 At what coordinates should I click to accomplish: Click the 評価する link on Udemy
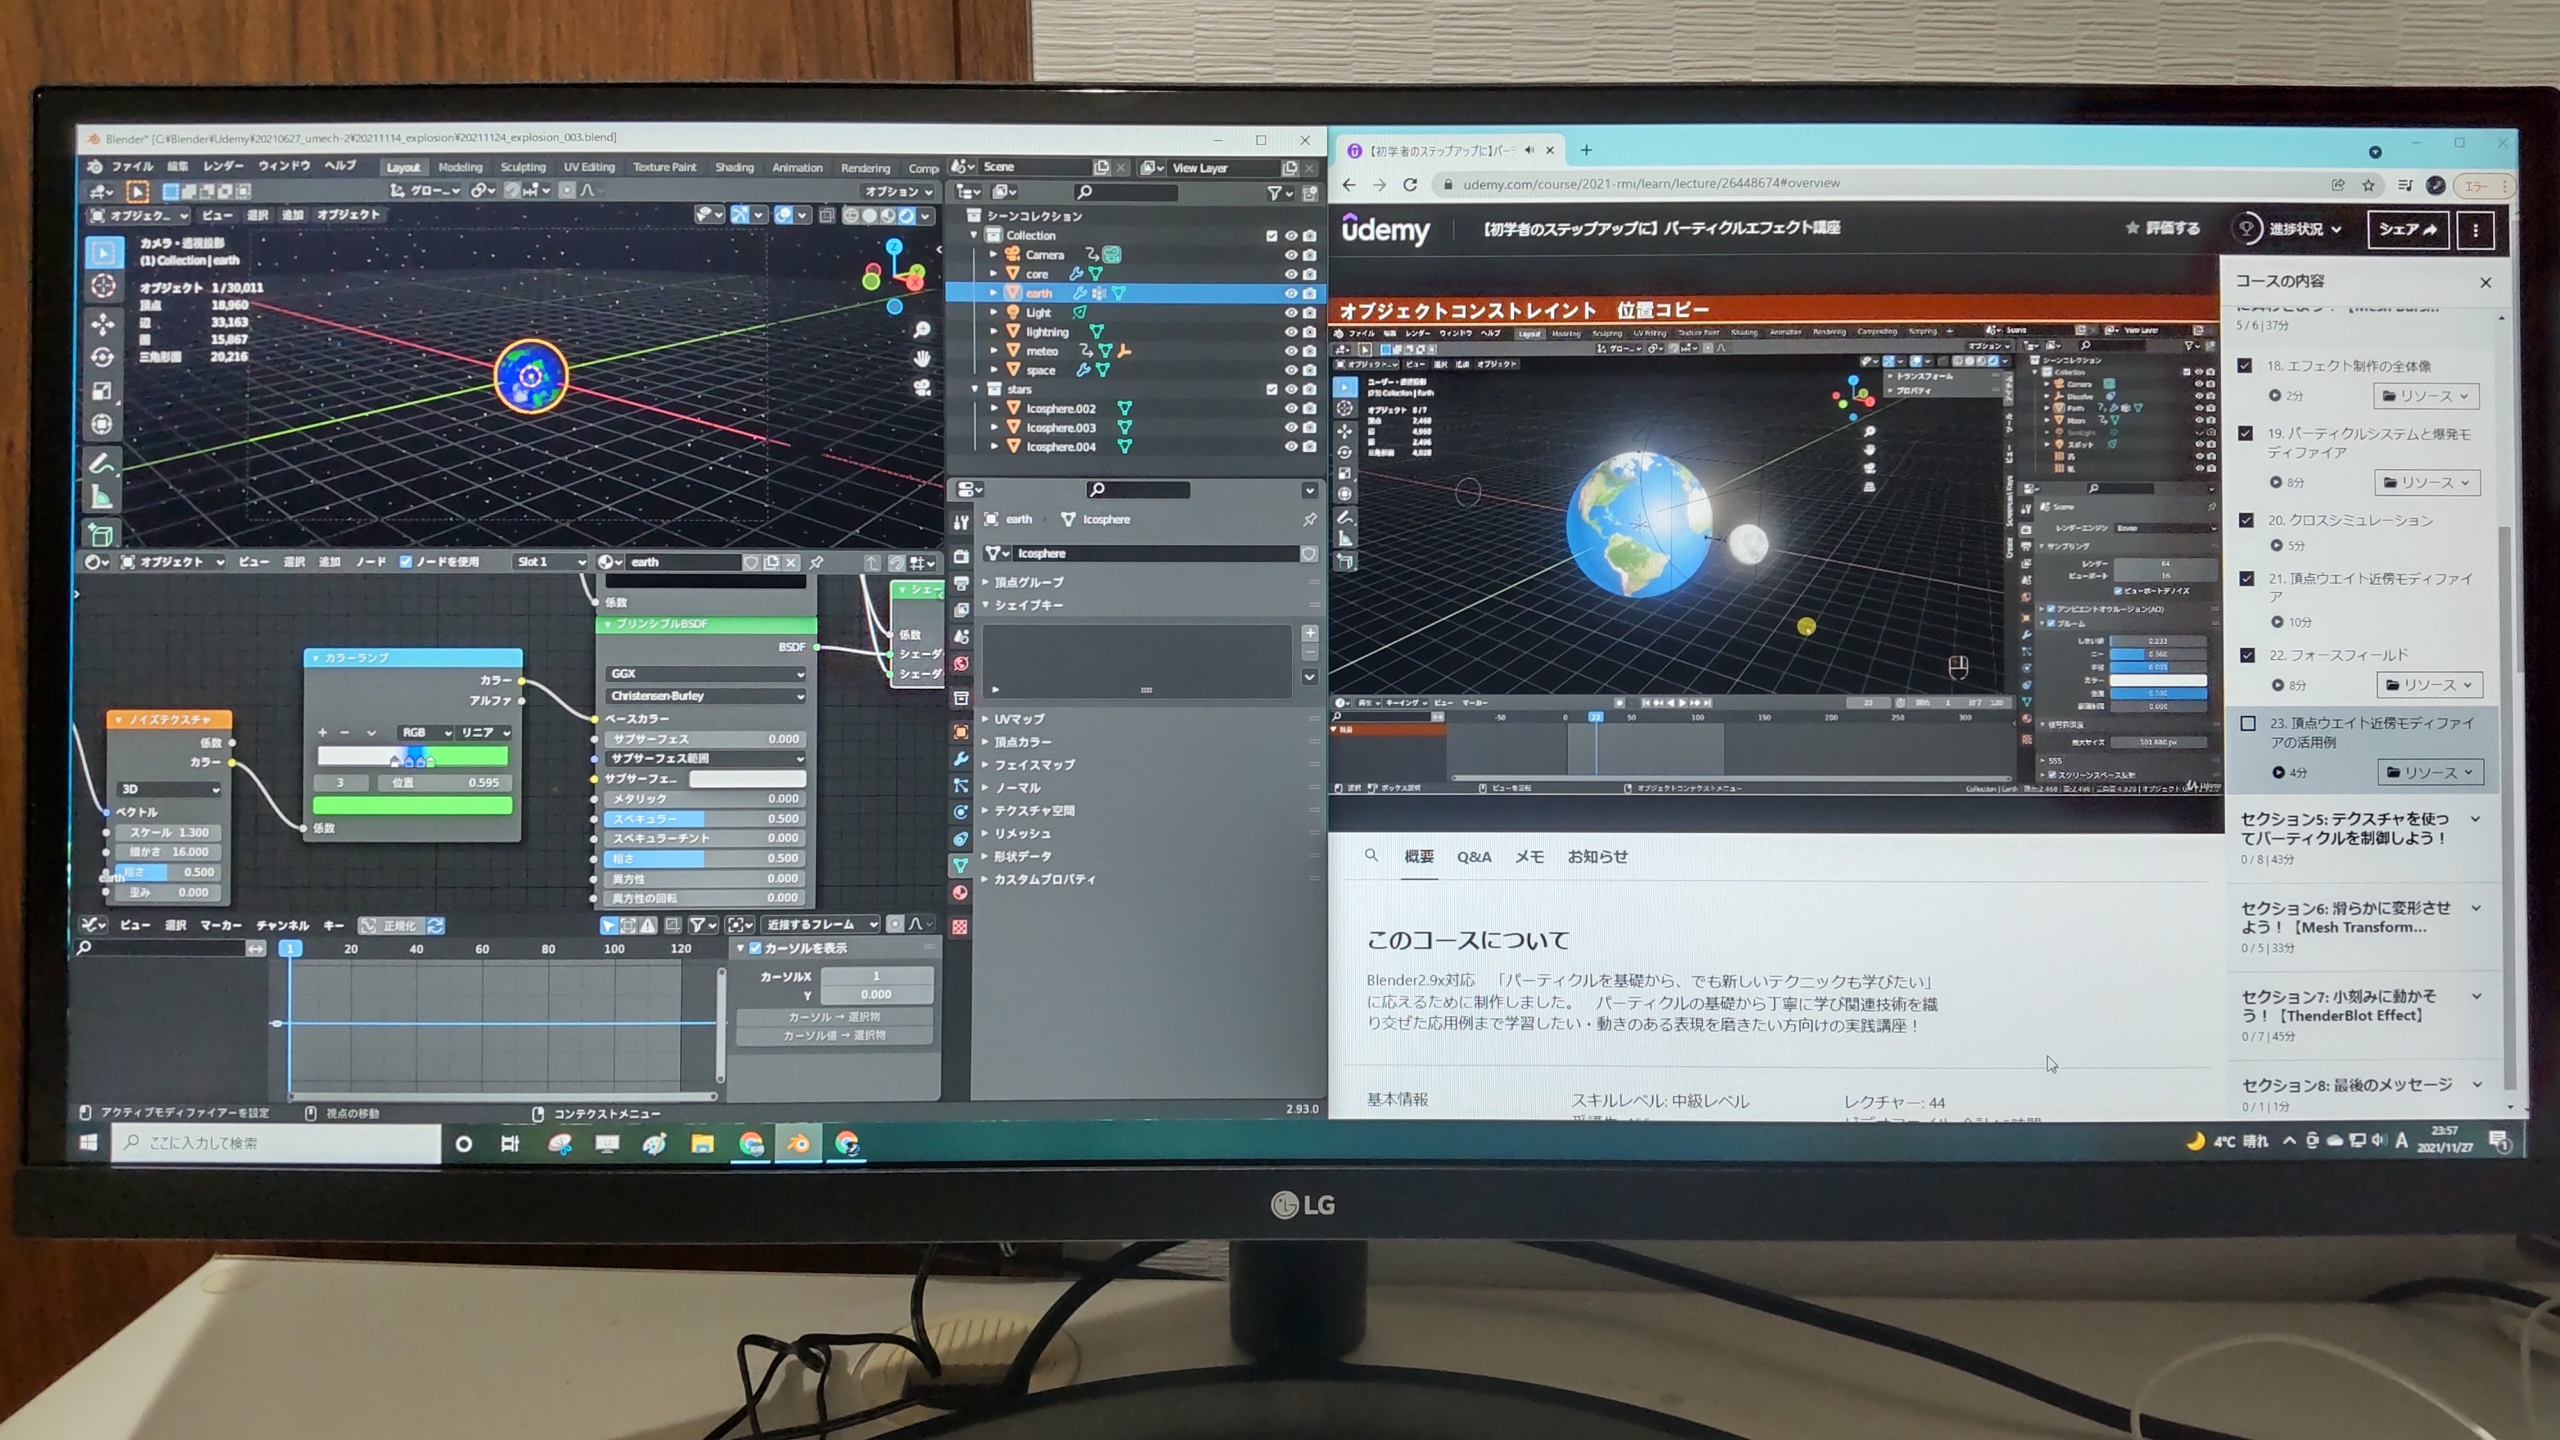2162,229
